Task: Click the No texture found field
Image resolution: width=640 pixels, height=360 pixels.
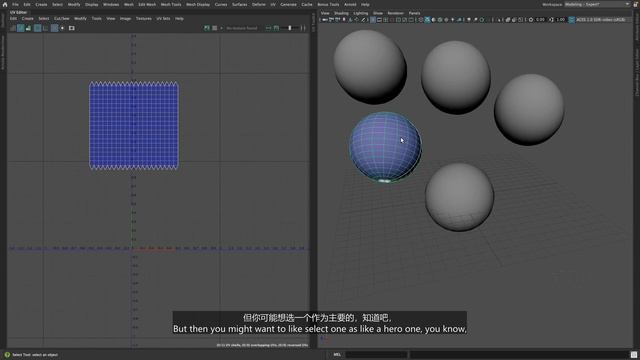Action: 242,28
